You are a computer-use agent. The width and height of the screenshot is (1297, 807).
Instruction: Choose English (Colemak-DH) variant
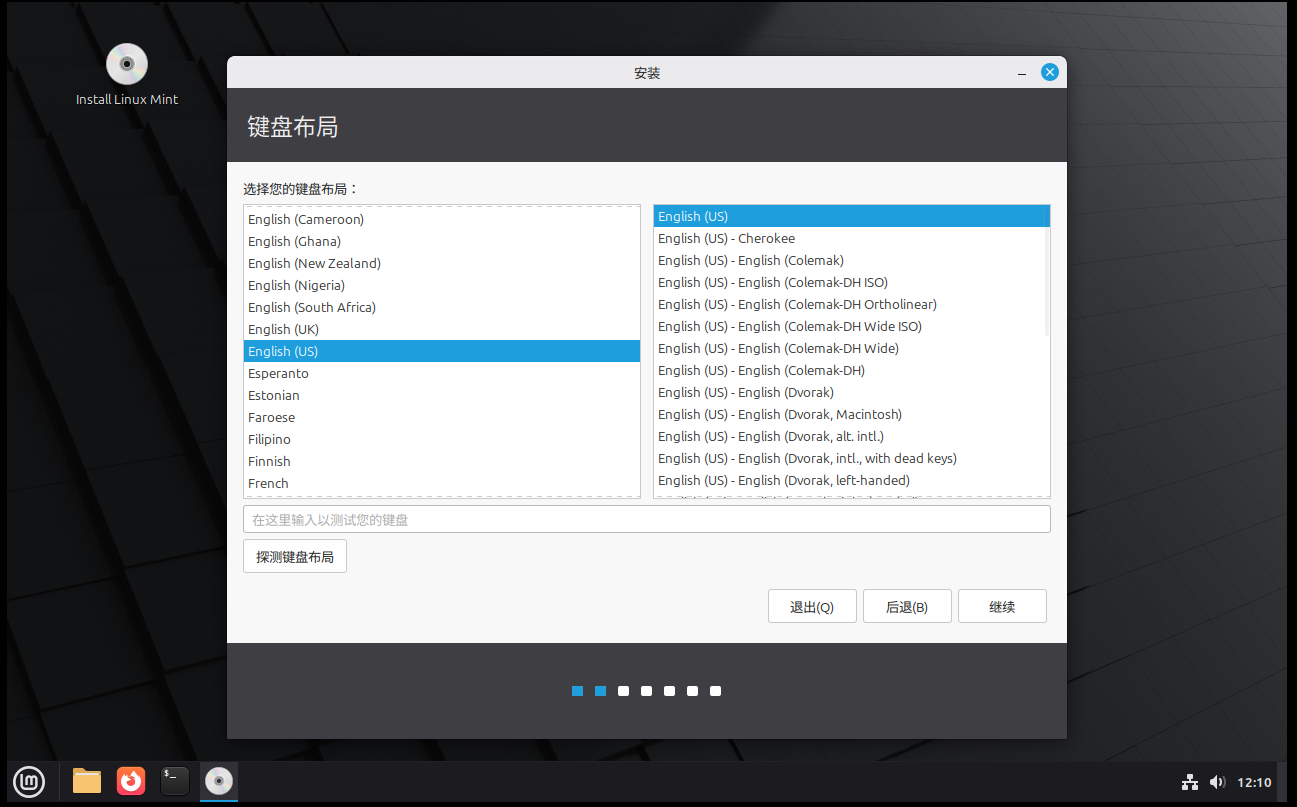coord(761,370)
